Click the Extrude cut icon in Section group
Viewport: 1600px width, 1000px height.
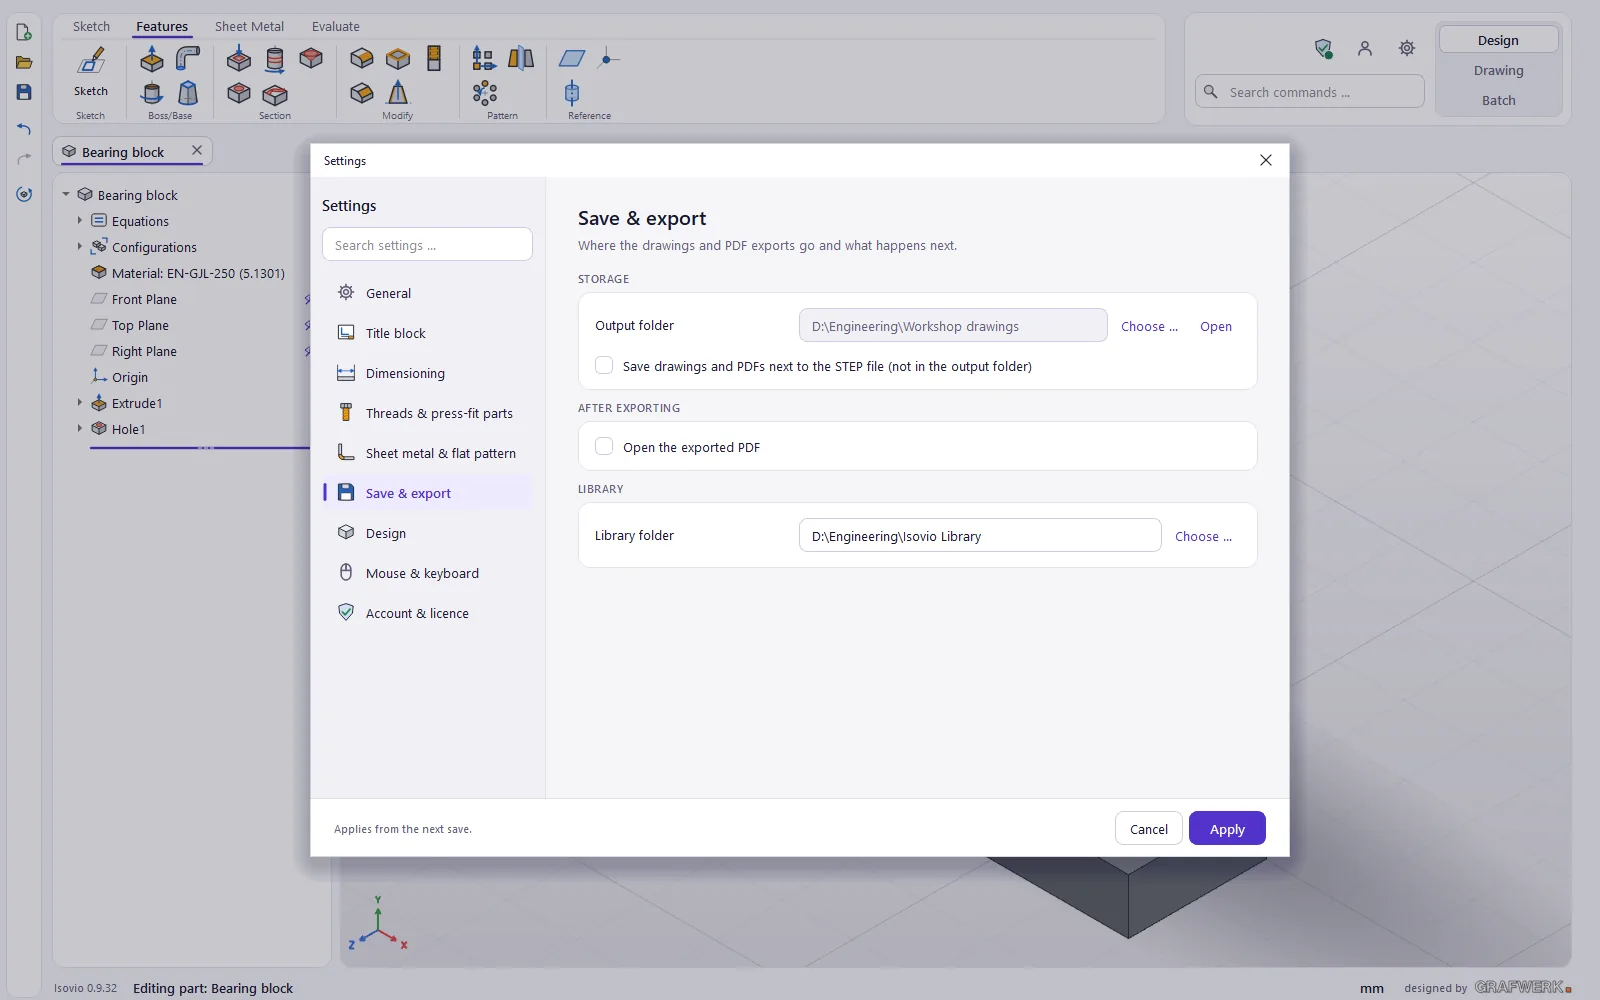(x=239, y=59)
